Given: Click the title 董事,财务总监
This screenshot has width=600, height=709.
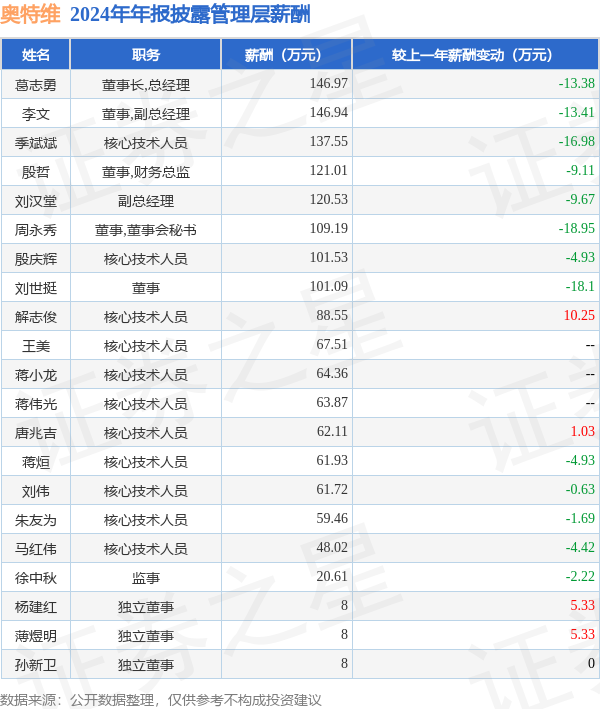Looking at the screenshot, I should [146, 172].
